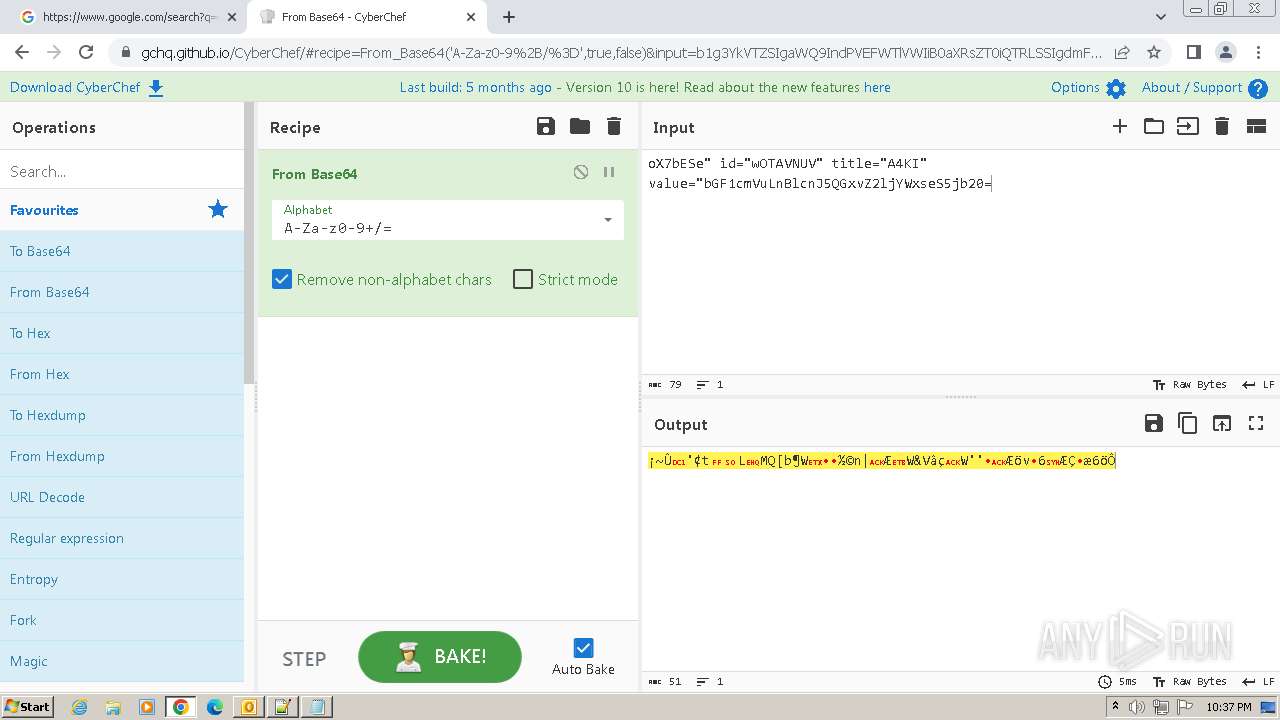This screenshot has width=1280, height=720.
Task: Bookmark this page star icon
Action: [x=1154, y=52]
